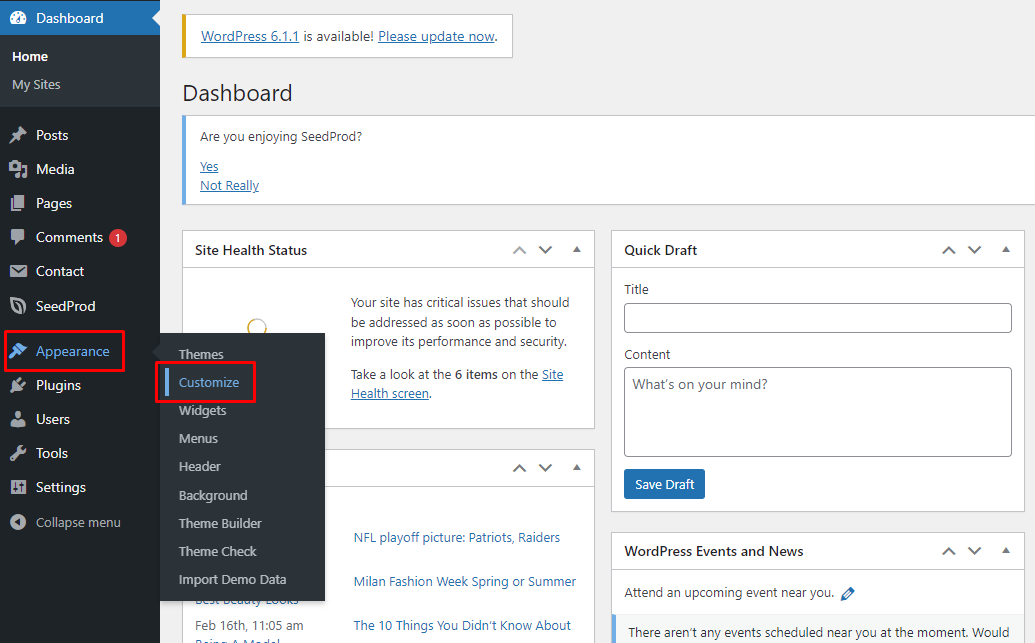Move Site Health Status widget up
This screenshot has height=643, width=1035.
point(519,250)
